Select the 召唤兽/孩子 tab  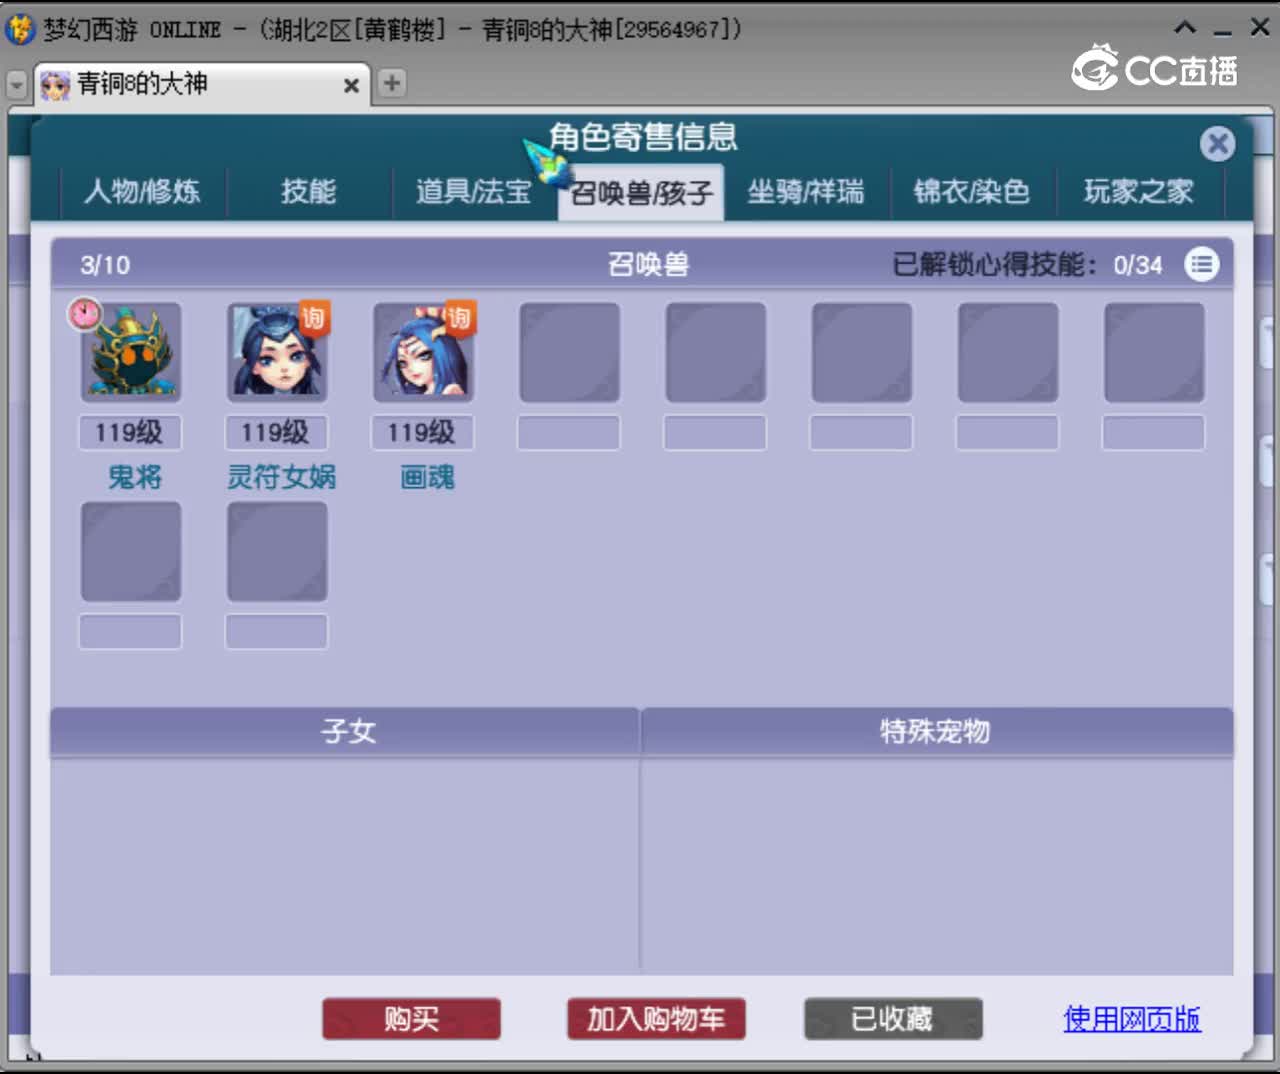pyautogui.click(x=641, y=192)
